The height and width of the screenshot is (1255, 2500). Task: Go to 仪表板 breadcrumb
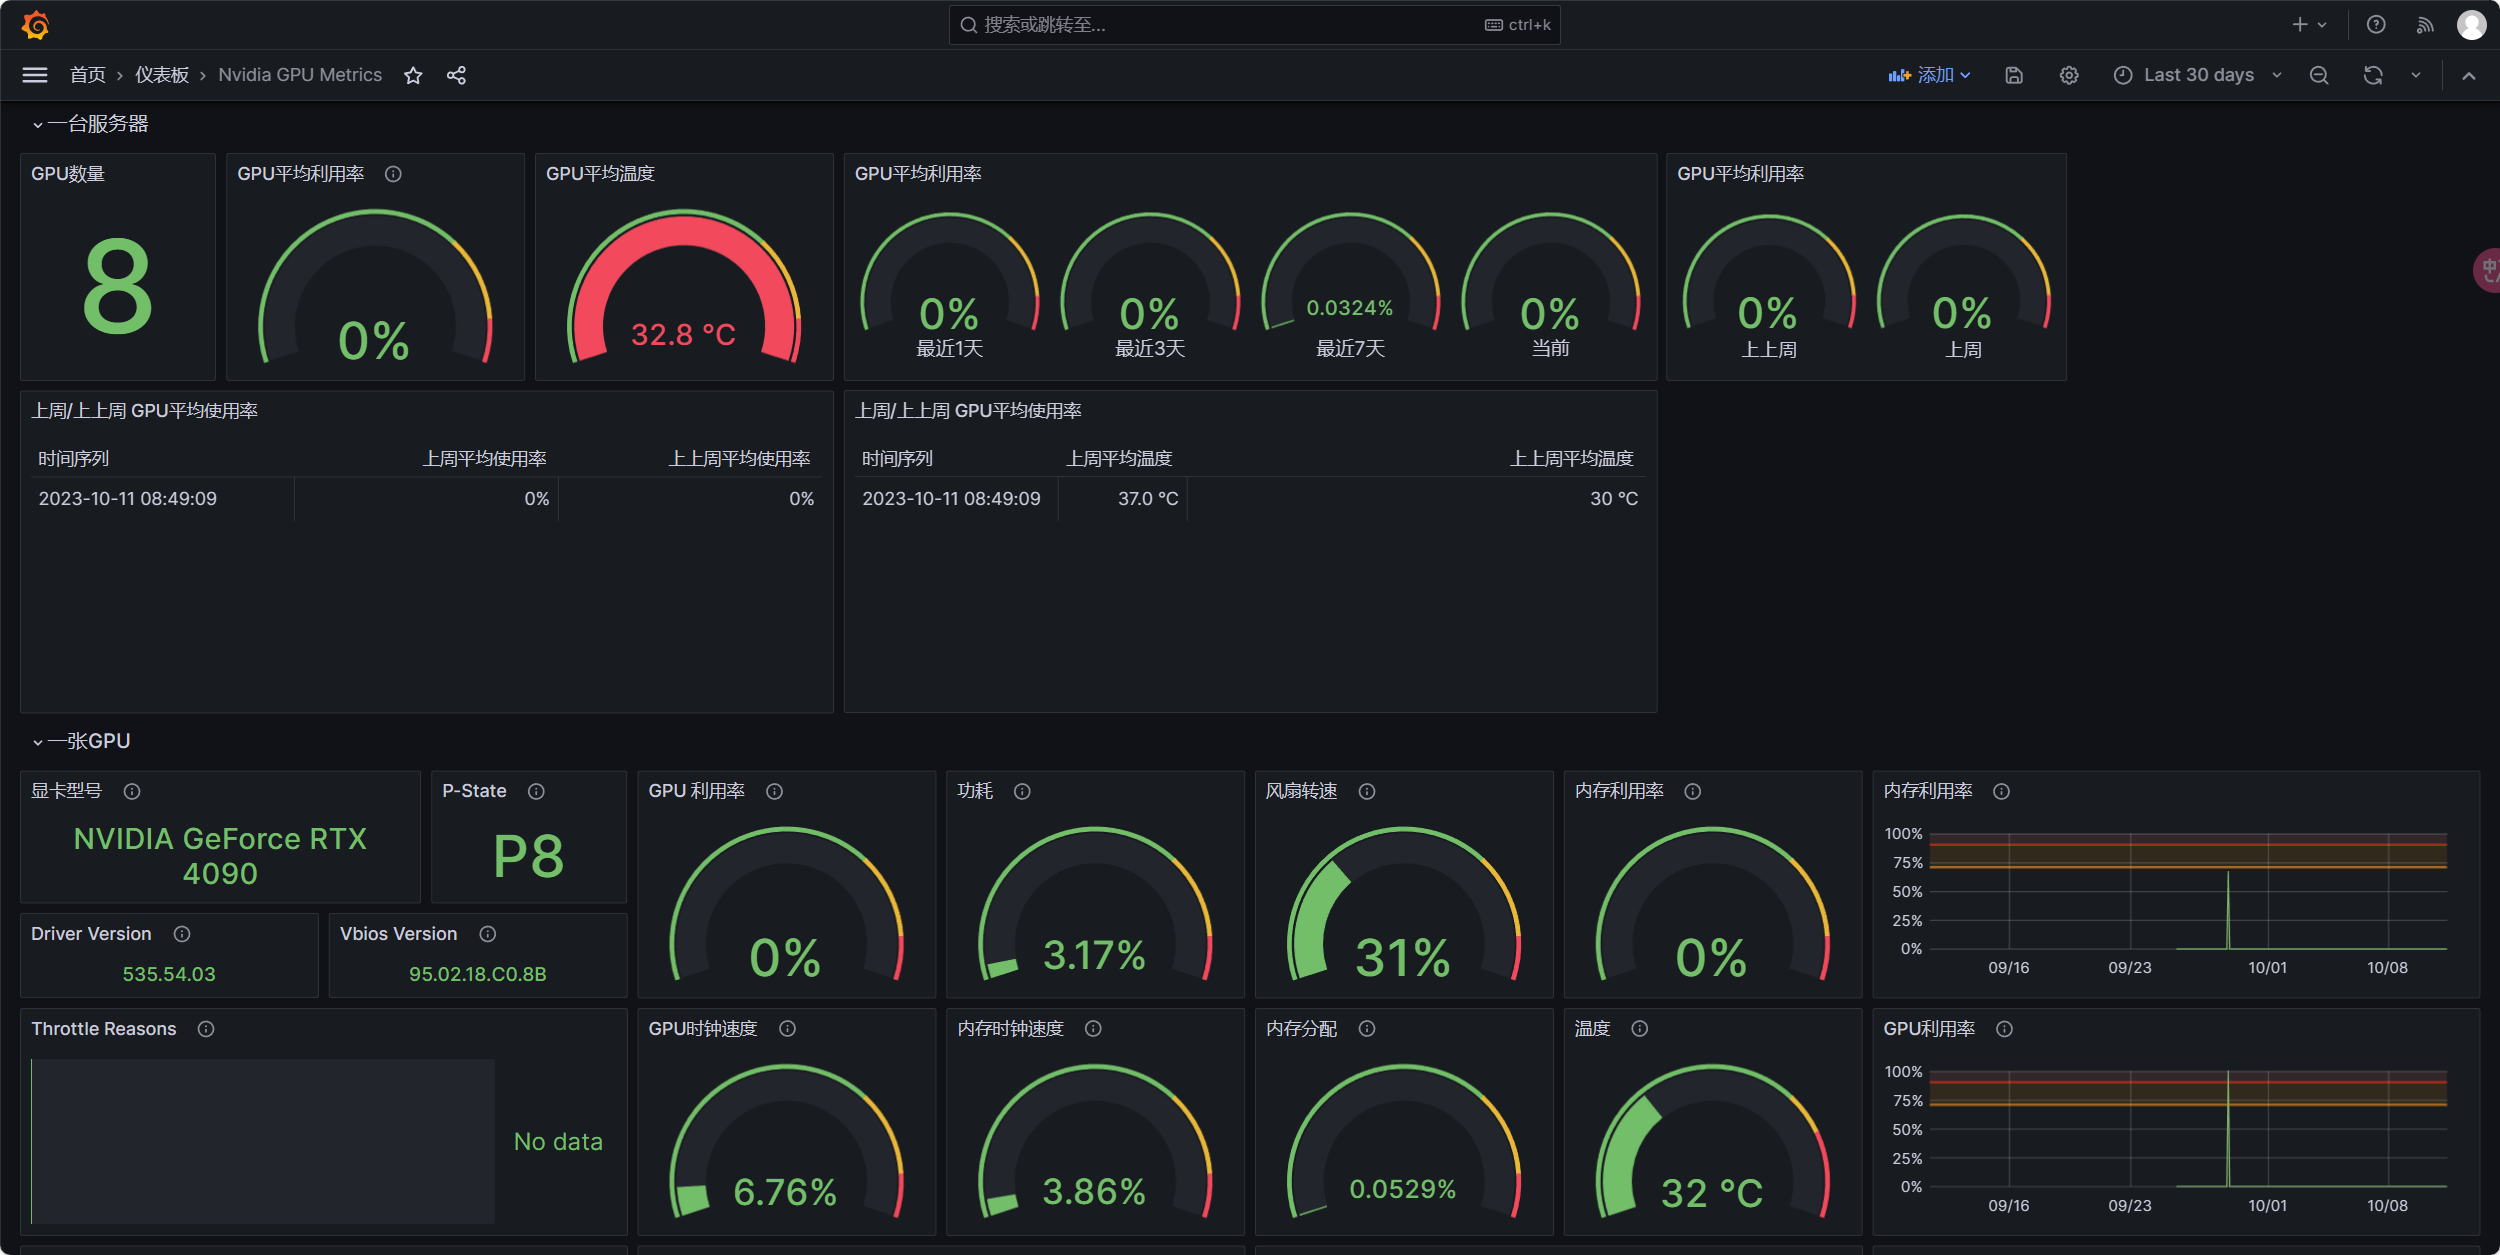point(162,75)
